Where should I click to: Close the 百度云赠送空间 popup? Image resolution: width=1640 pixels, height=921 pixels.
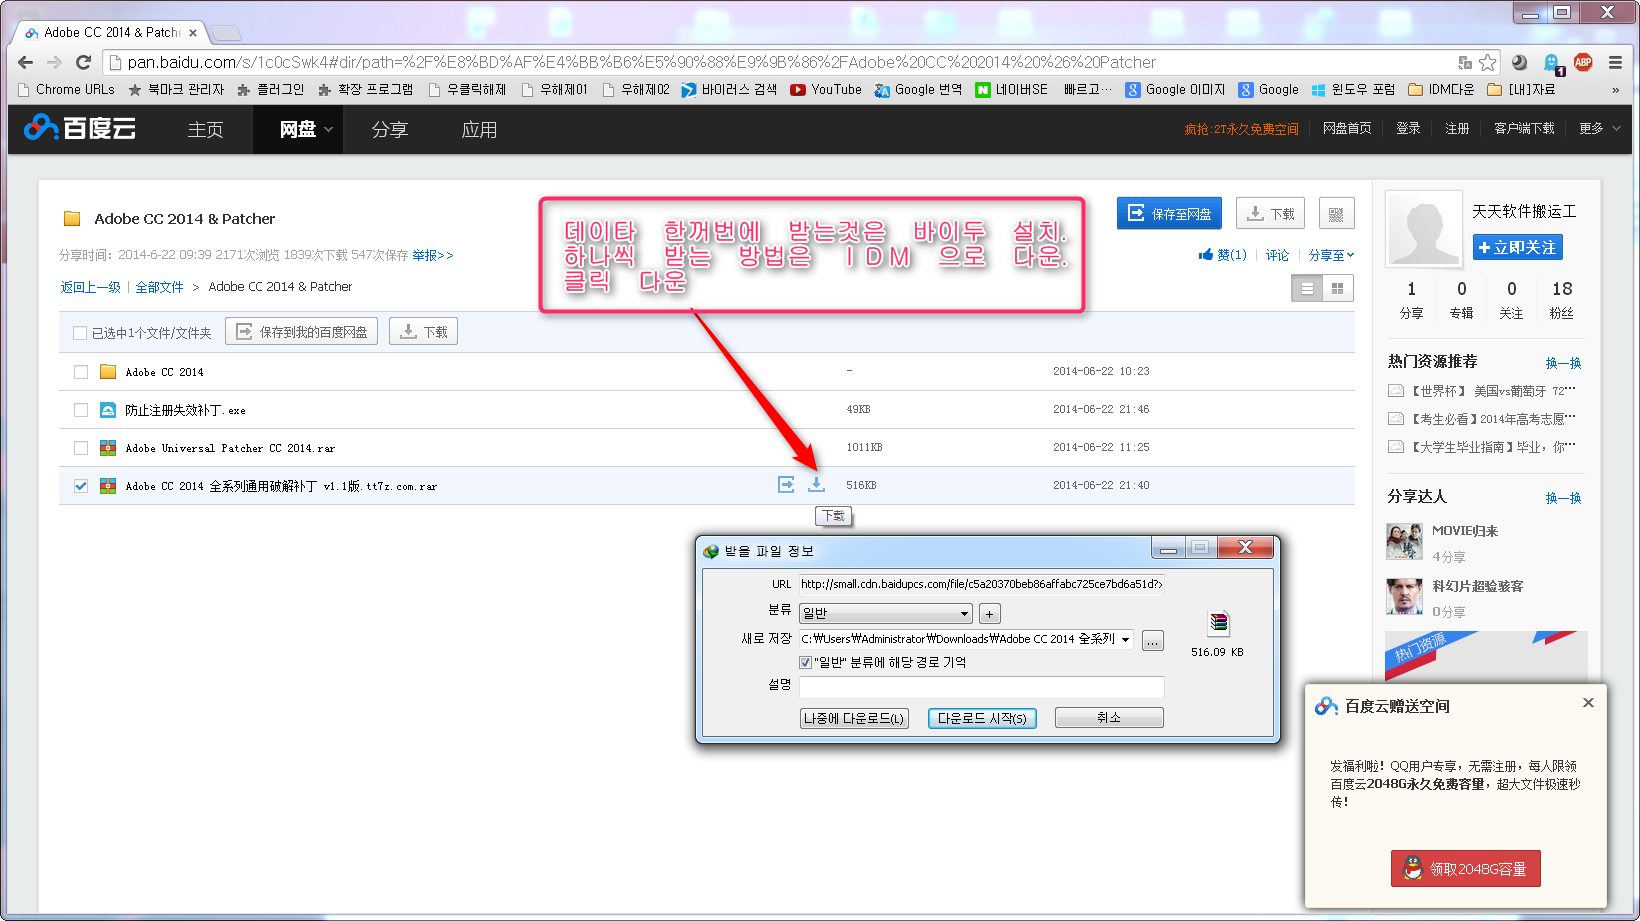1588,703
